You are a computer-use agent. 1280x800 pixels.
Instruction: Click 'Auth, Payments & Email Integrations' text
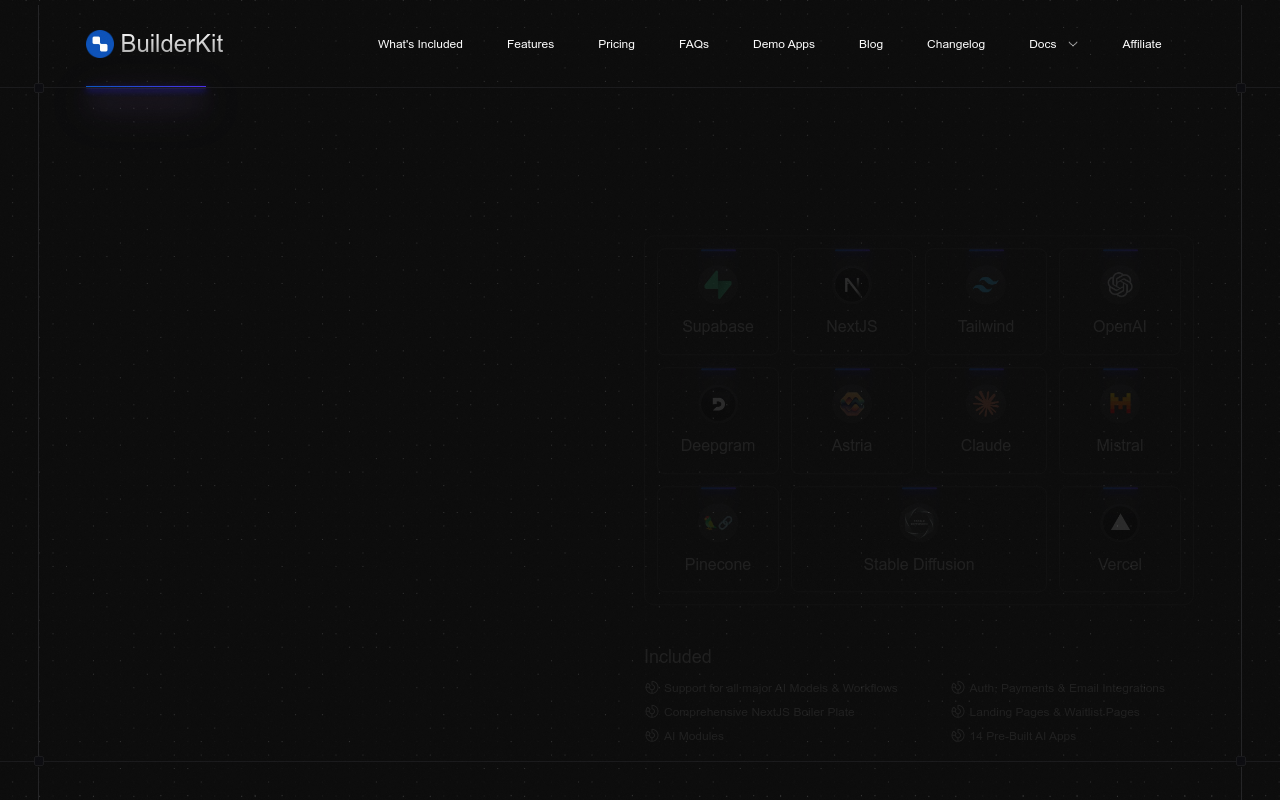[x=1068, y=688]
